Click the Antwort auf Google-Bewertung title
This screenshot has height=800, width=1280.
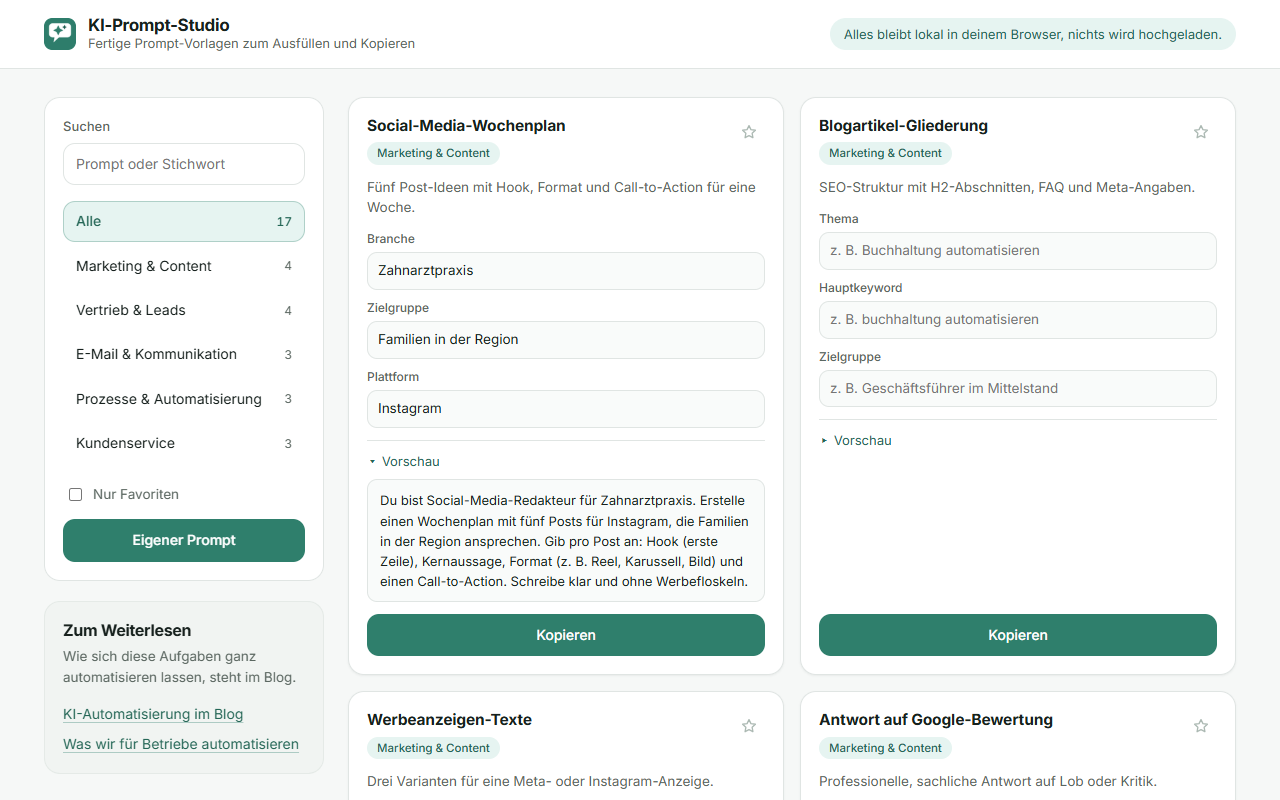936,720
